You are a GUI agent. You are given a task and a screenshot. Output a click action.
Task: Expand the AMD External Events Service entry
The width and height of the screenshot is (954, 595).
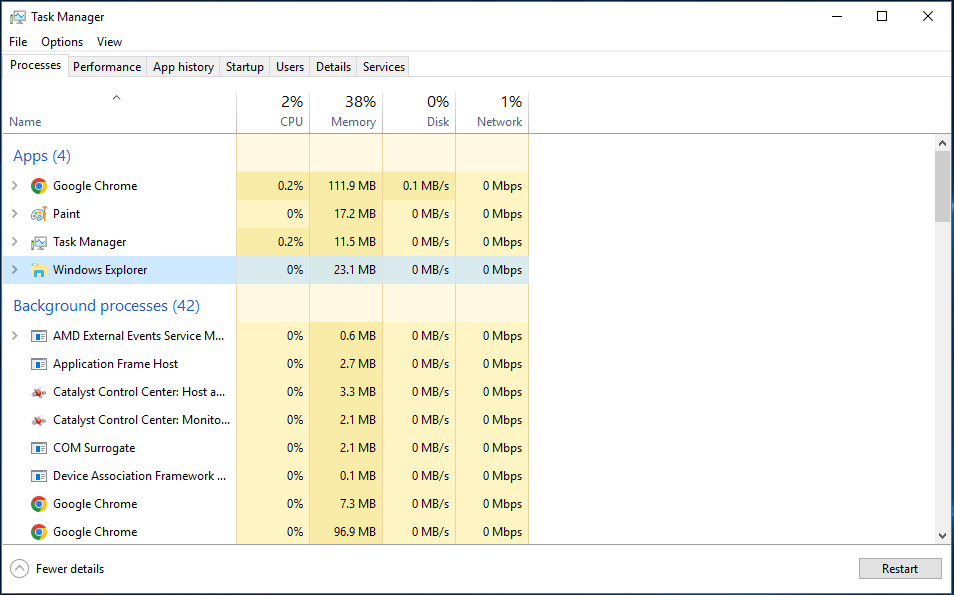(15, 335)
